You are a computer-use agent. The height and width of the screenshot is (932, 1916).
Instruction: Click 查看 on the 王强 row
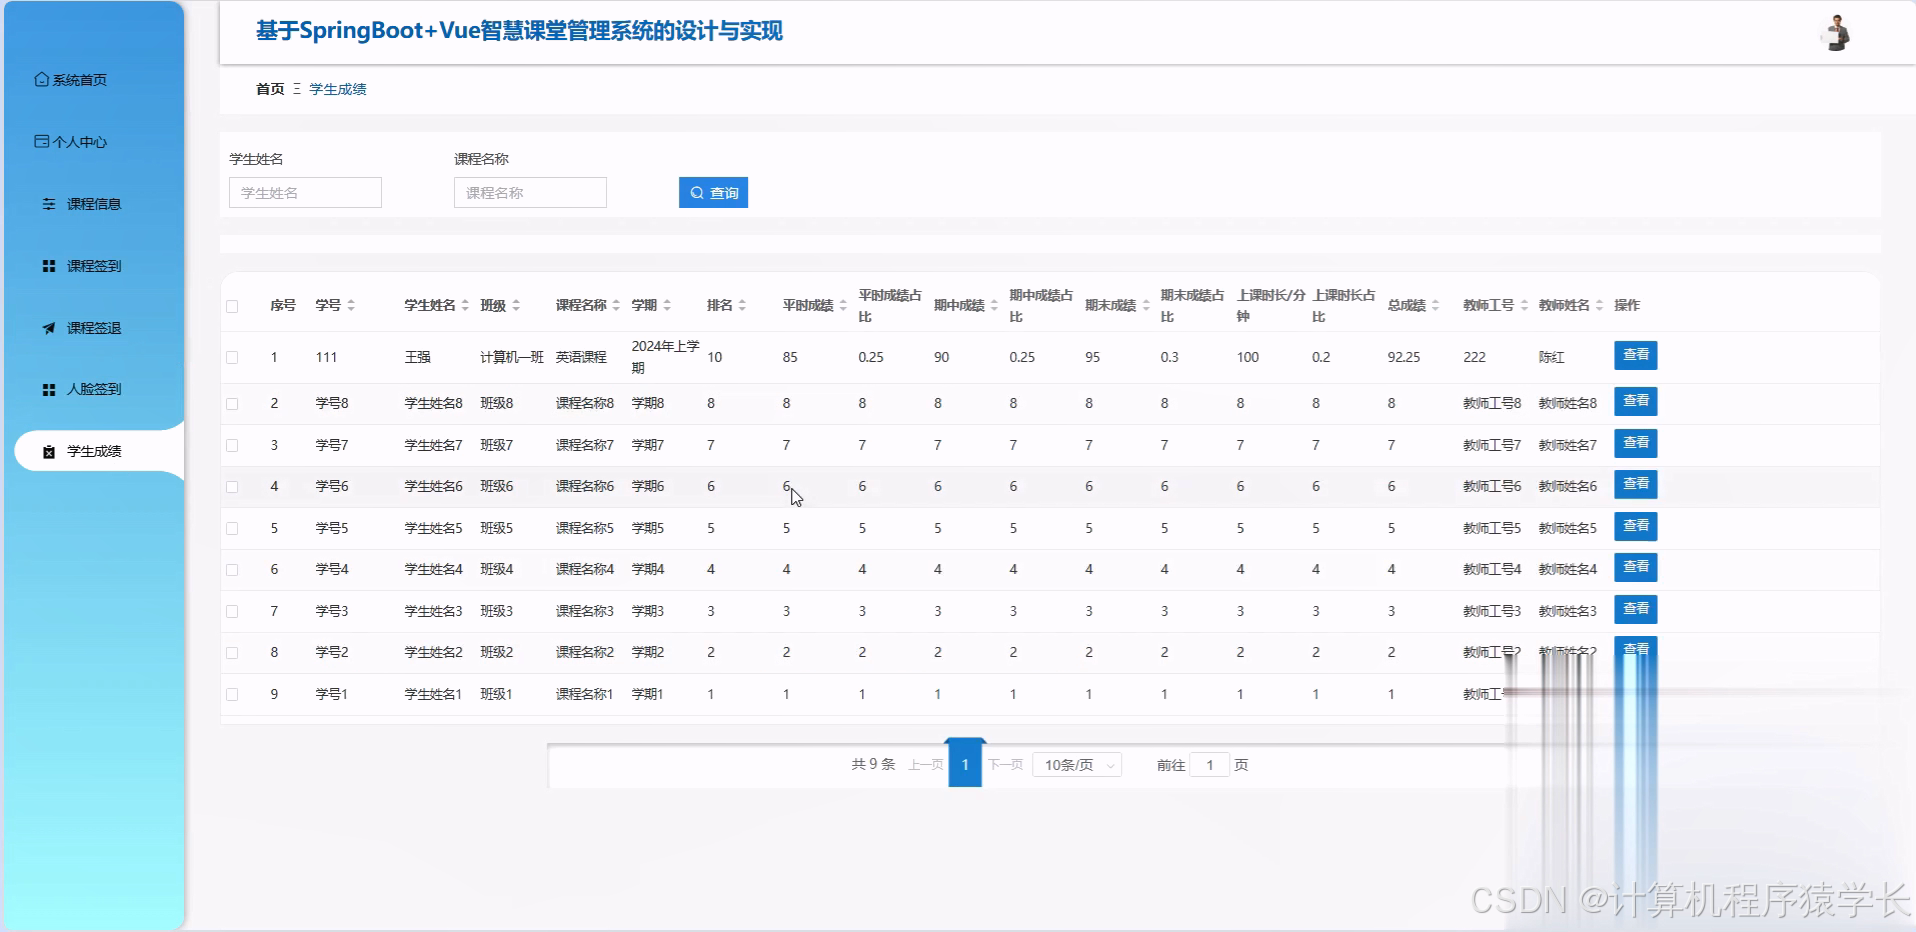pyautogui.click(x=1635, y=355)
